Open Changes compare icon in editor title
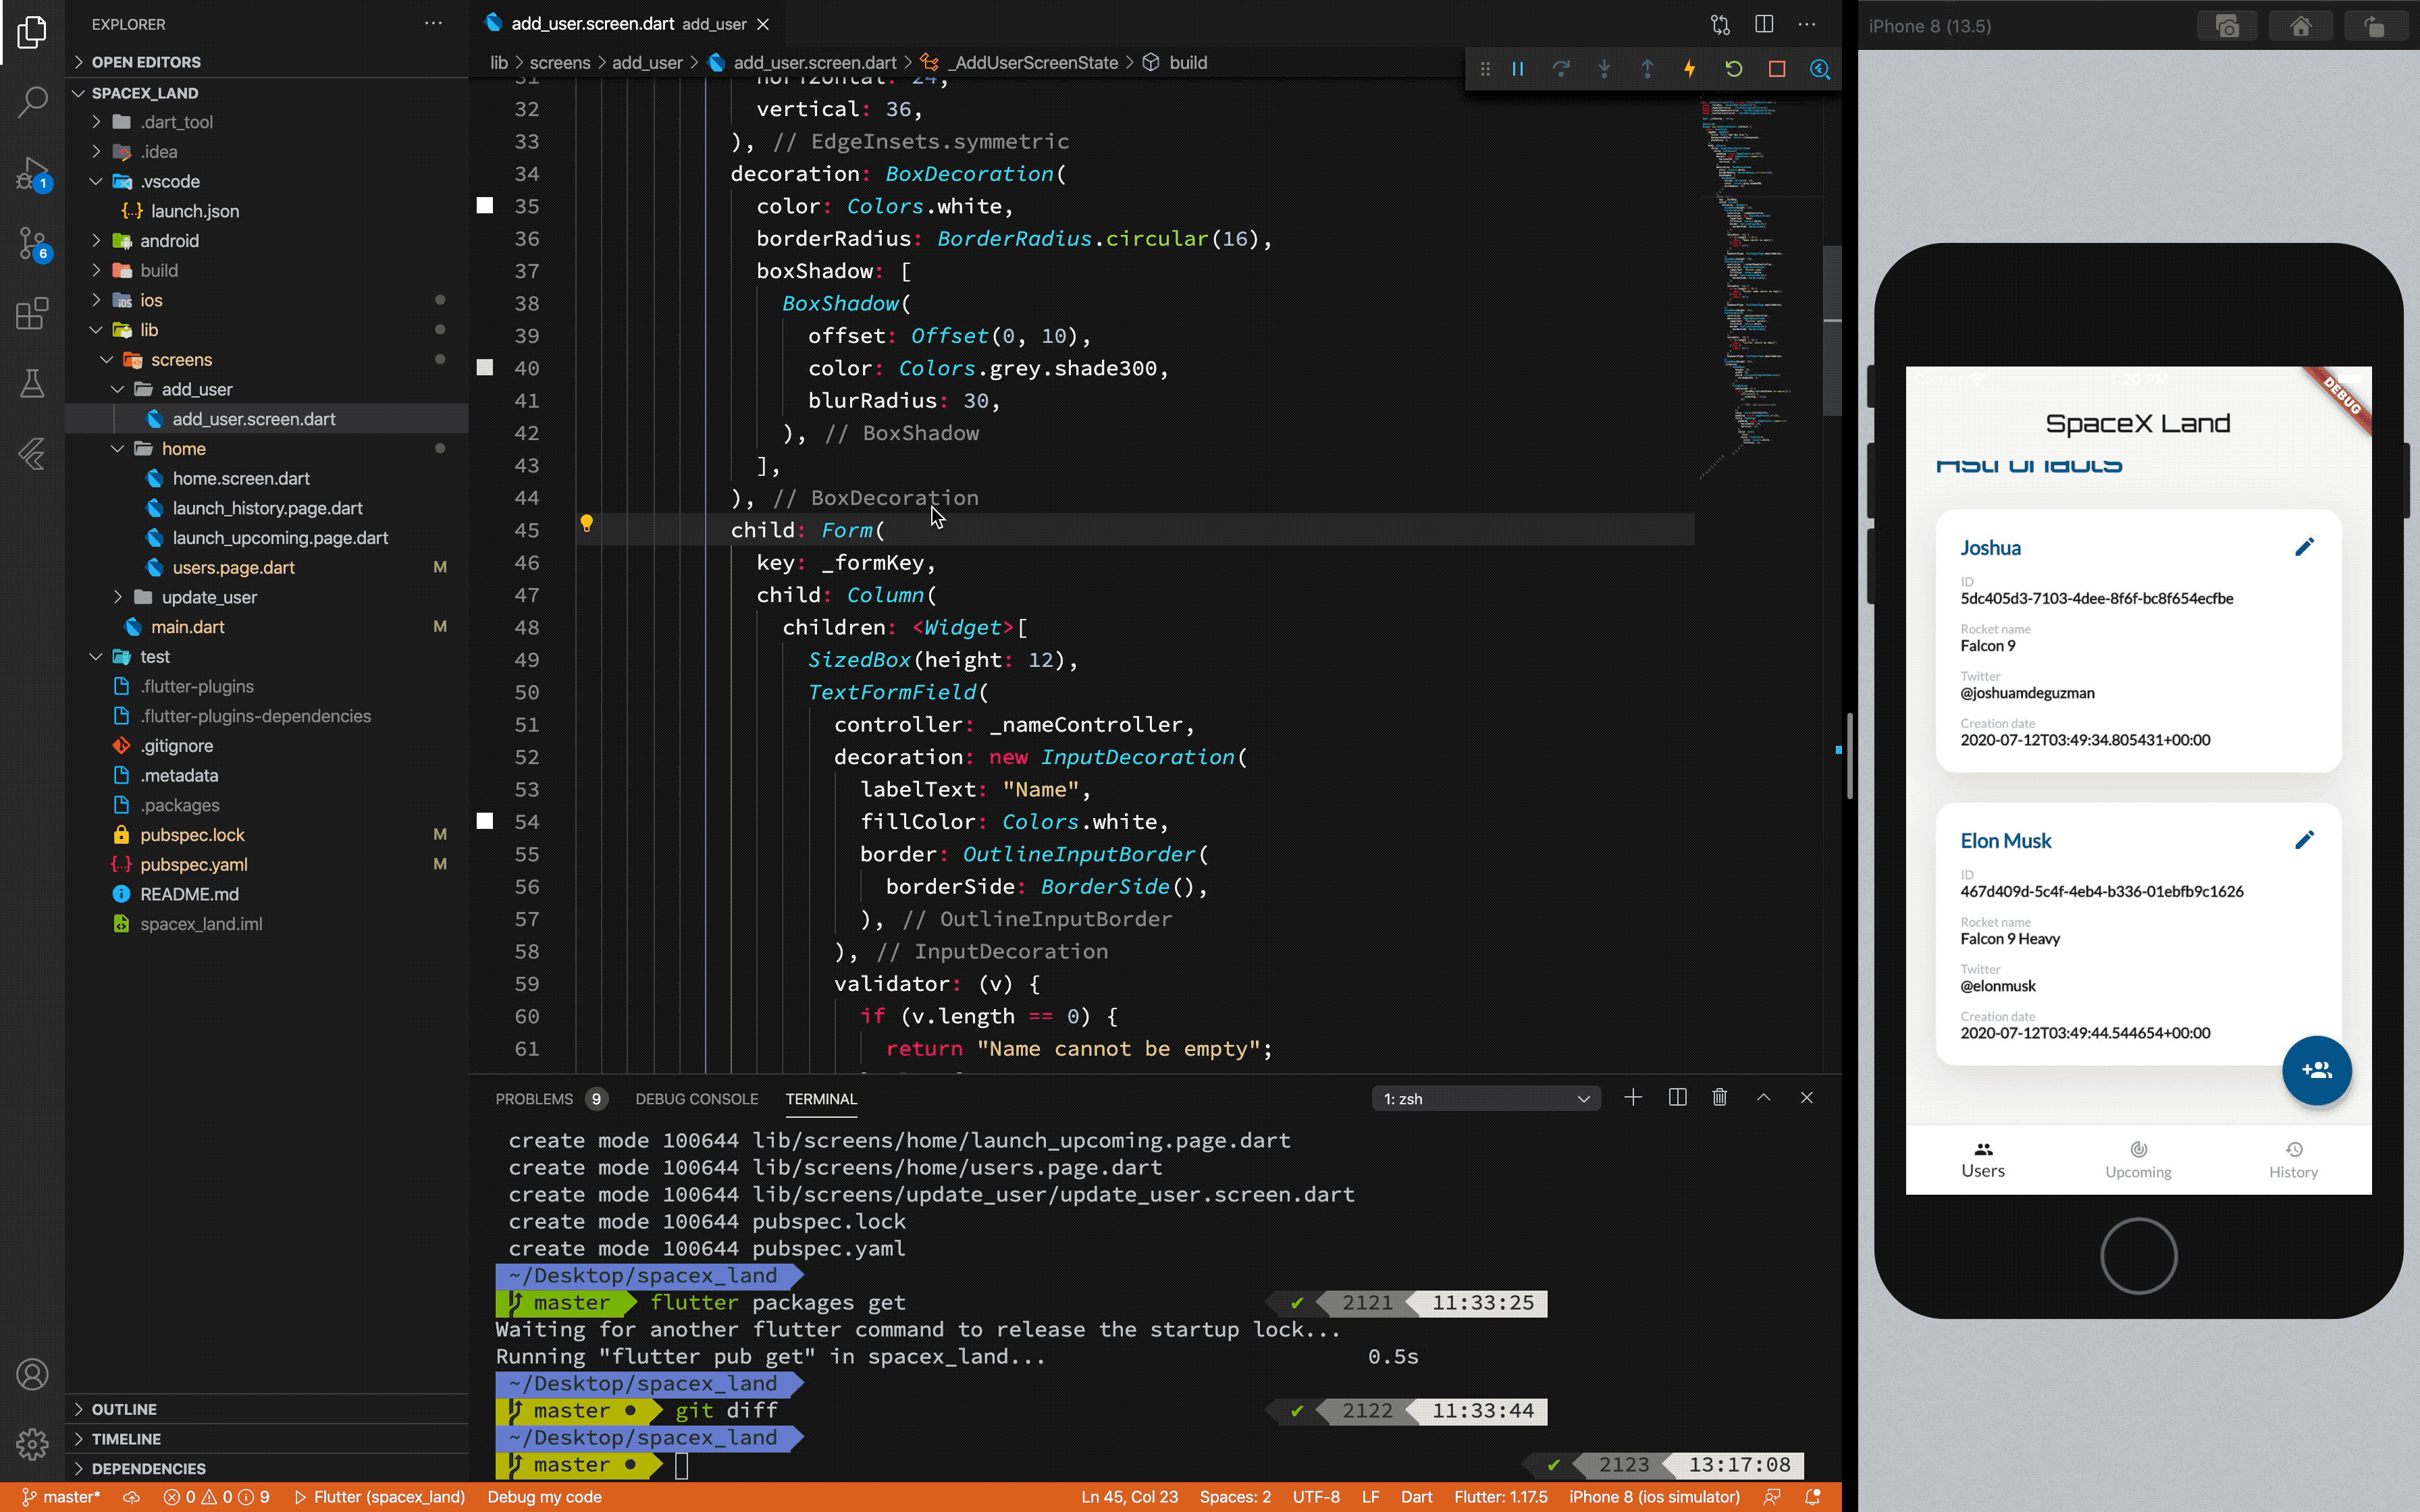 [1720, 24]
